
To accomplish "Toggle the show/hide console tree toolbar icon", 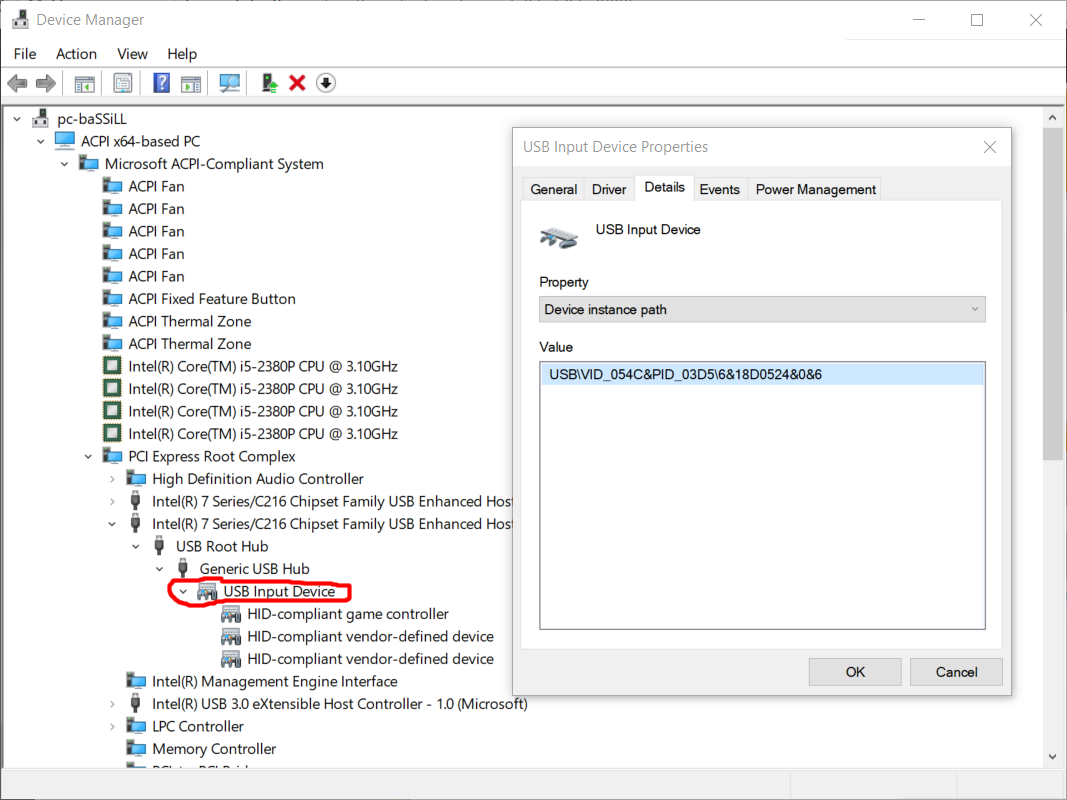I will coord(84,84).
